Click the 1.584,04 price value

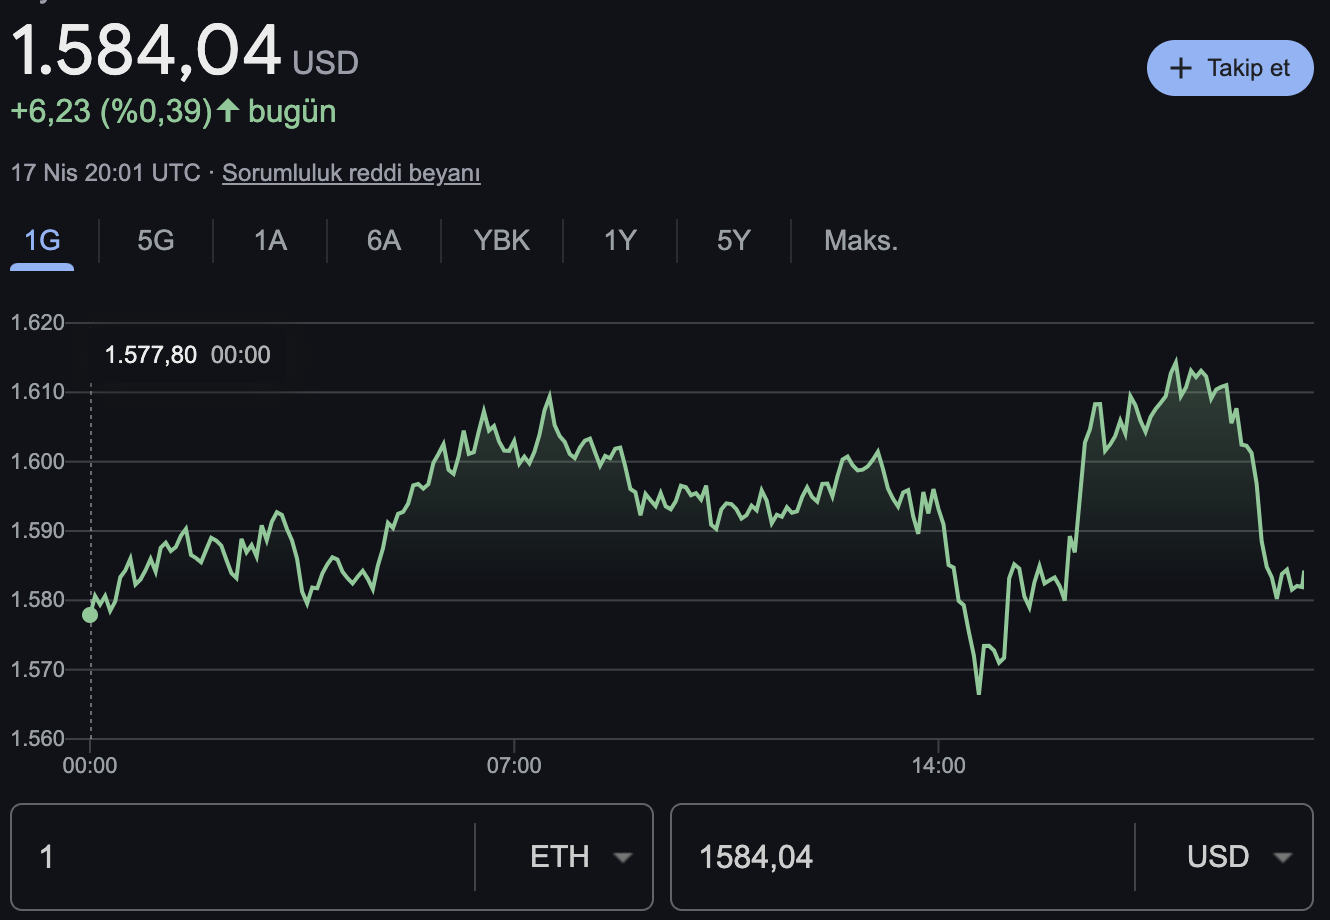(146, 50)
